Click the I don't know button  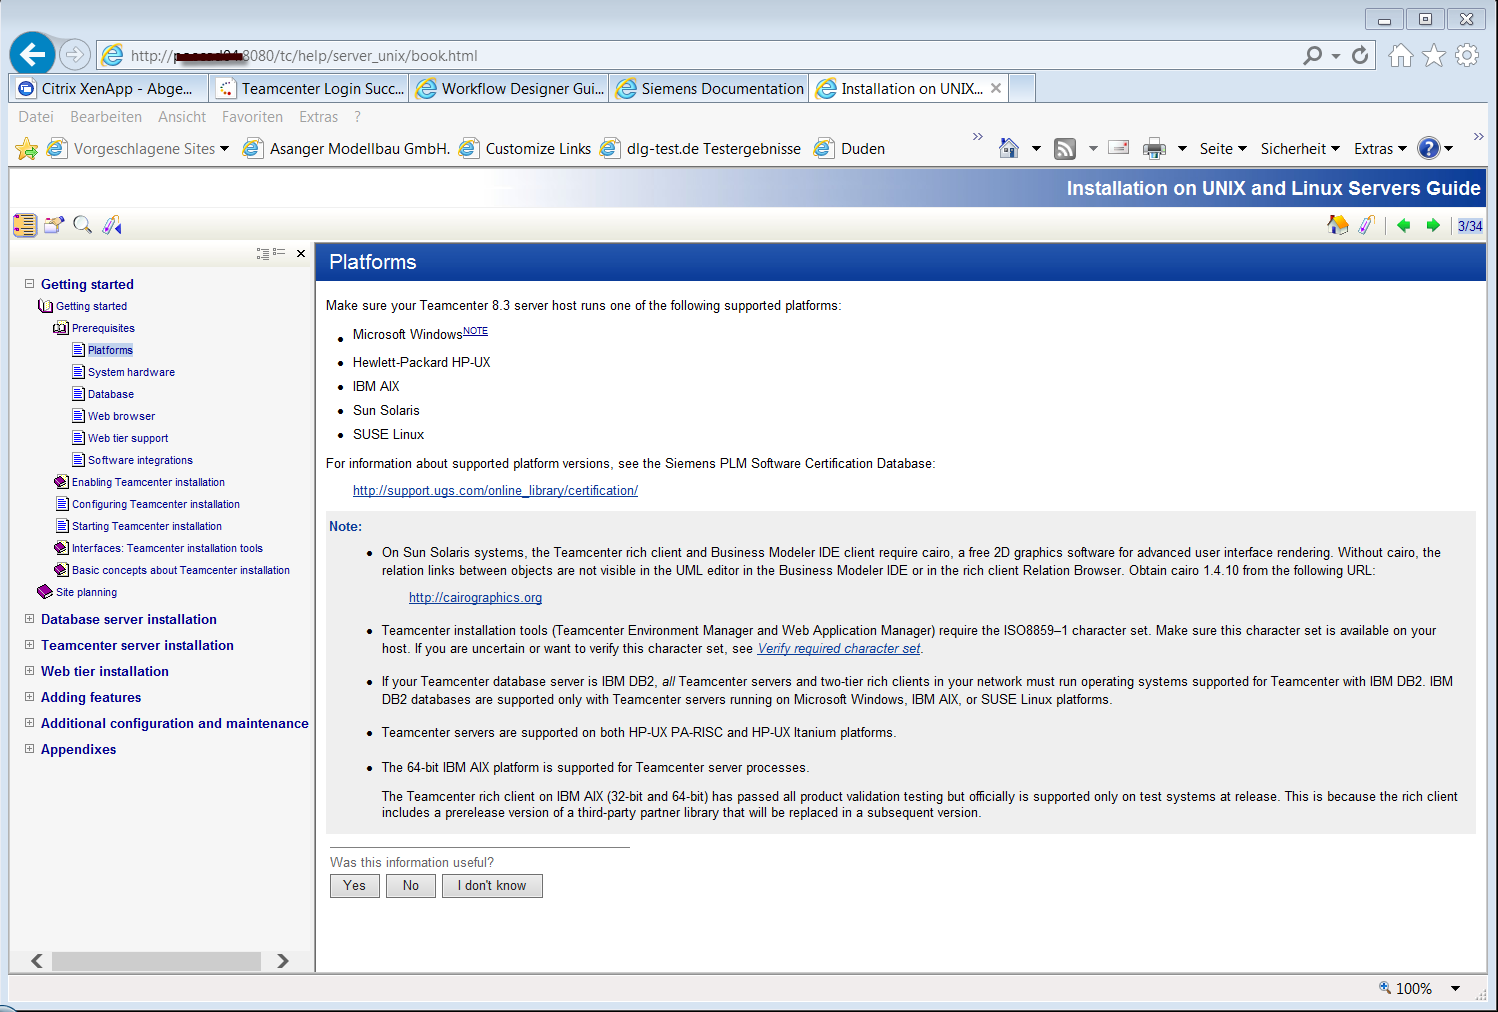[492, 886]
